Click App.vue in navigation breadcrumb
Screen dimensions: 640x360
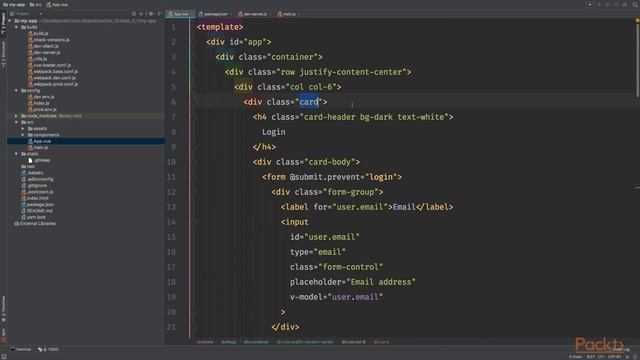tap(57, 4)
